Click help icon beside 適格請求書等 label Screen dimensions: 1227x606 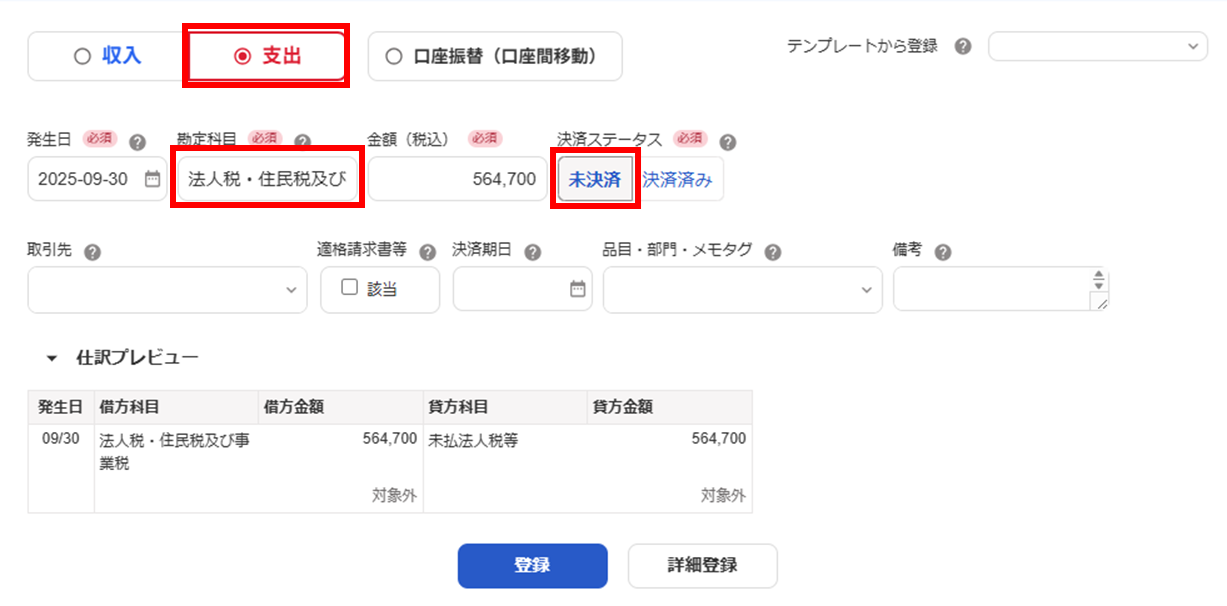click(428, 252)
